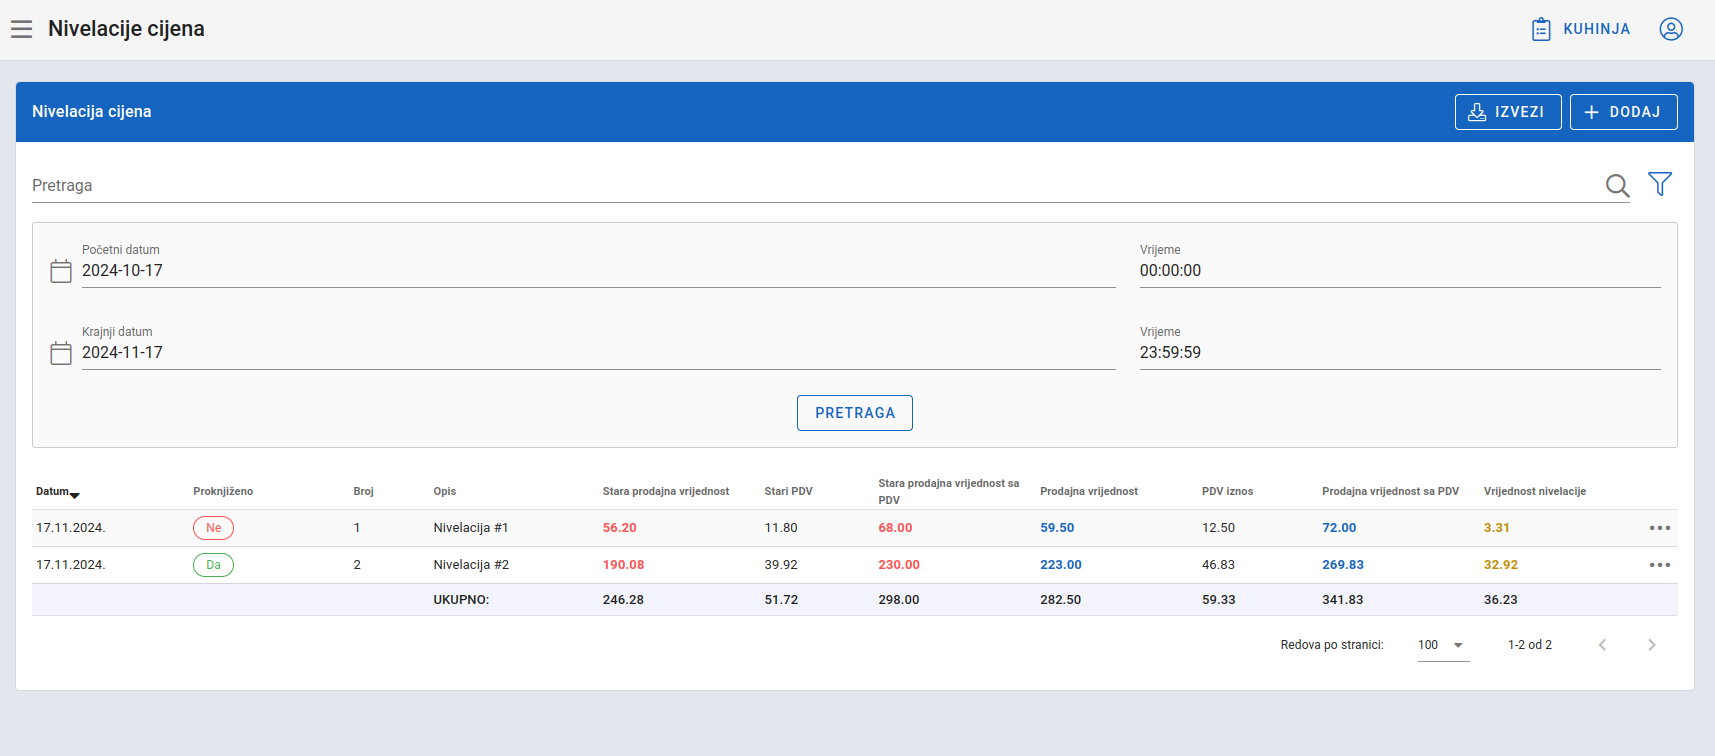The image size is (1715, 756).
Task: Click the Proknjiženo column header
Action: coord(223,492)
